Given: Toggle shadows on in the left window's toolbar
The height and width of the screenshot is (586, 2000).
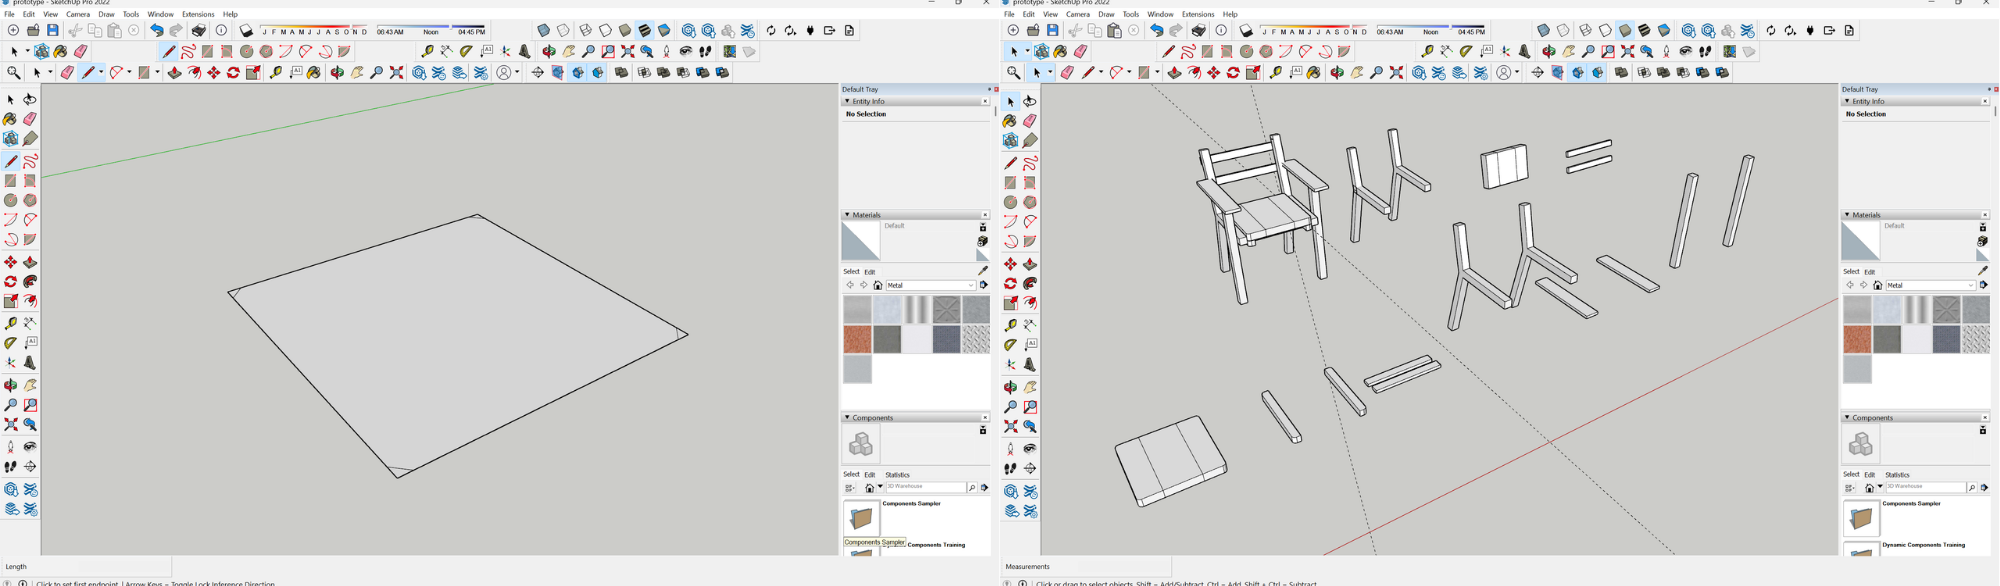Looking at the screenshot, I should tap(246, 30).
